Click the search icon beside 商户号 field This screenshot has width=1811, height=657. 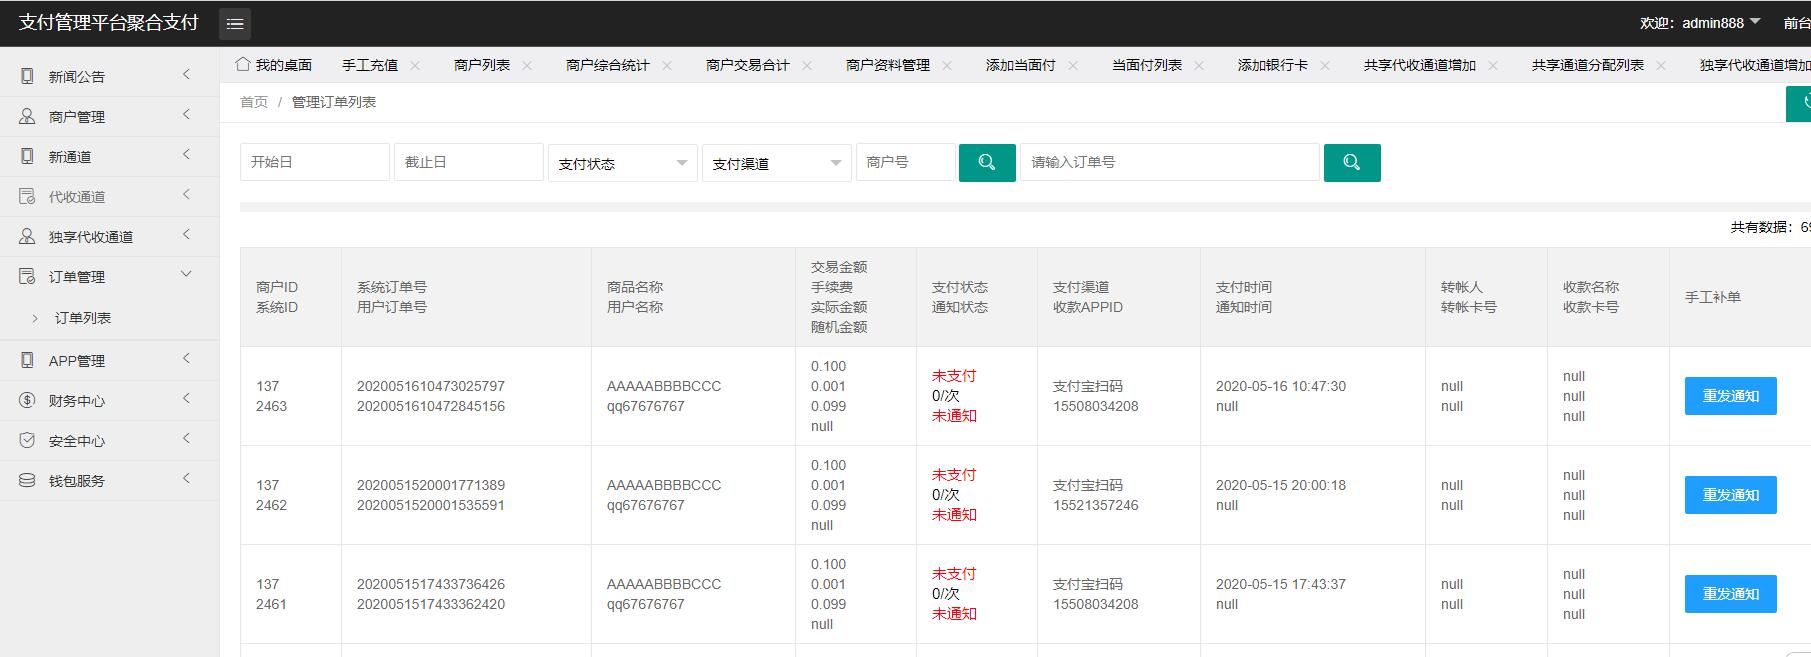(x=986, y=162)
